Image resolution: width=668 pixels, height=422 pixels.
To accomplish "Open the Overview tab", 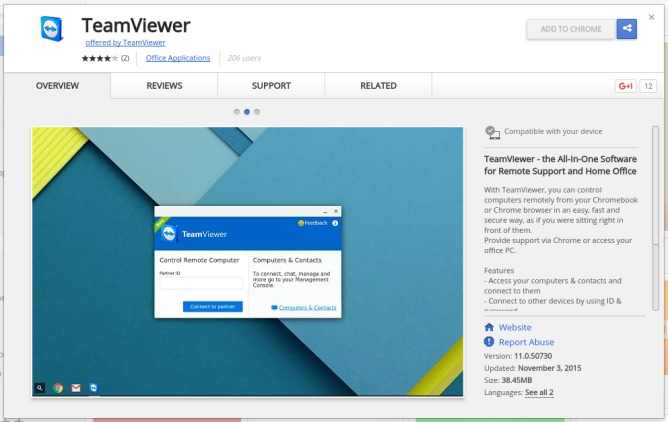I will pos(57,86).
